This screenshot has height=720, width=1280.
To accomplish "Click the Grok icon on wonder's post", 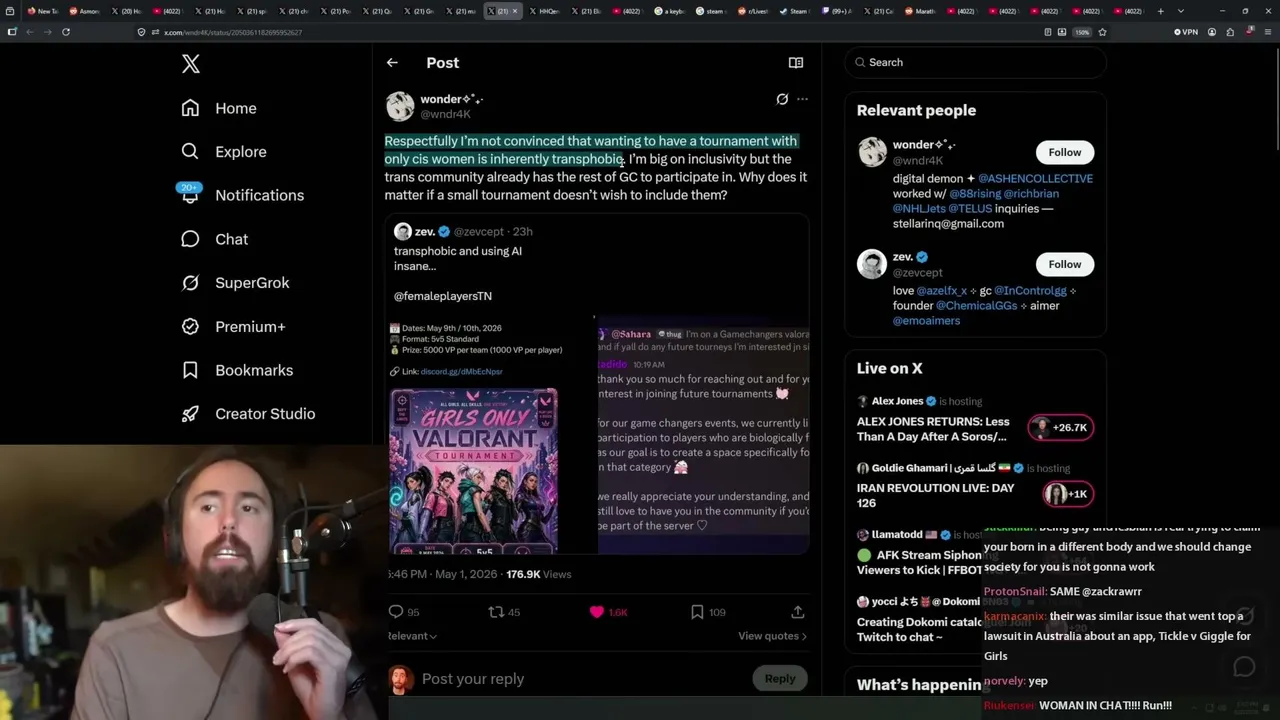I will (782, 99).
